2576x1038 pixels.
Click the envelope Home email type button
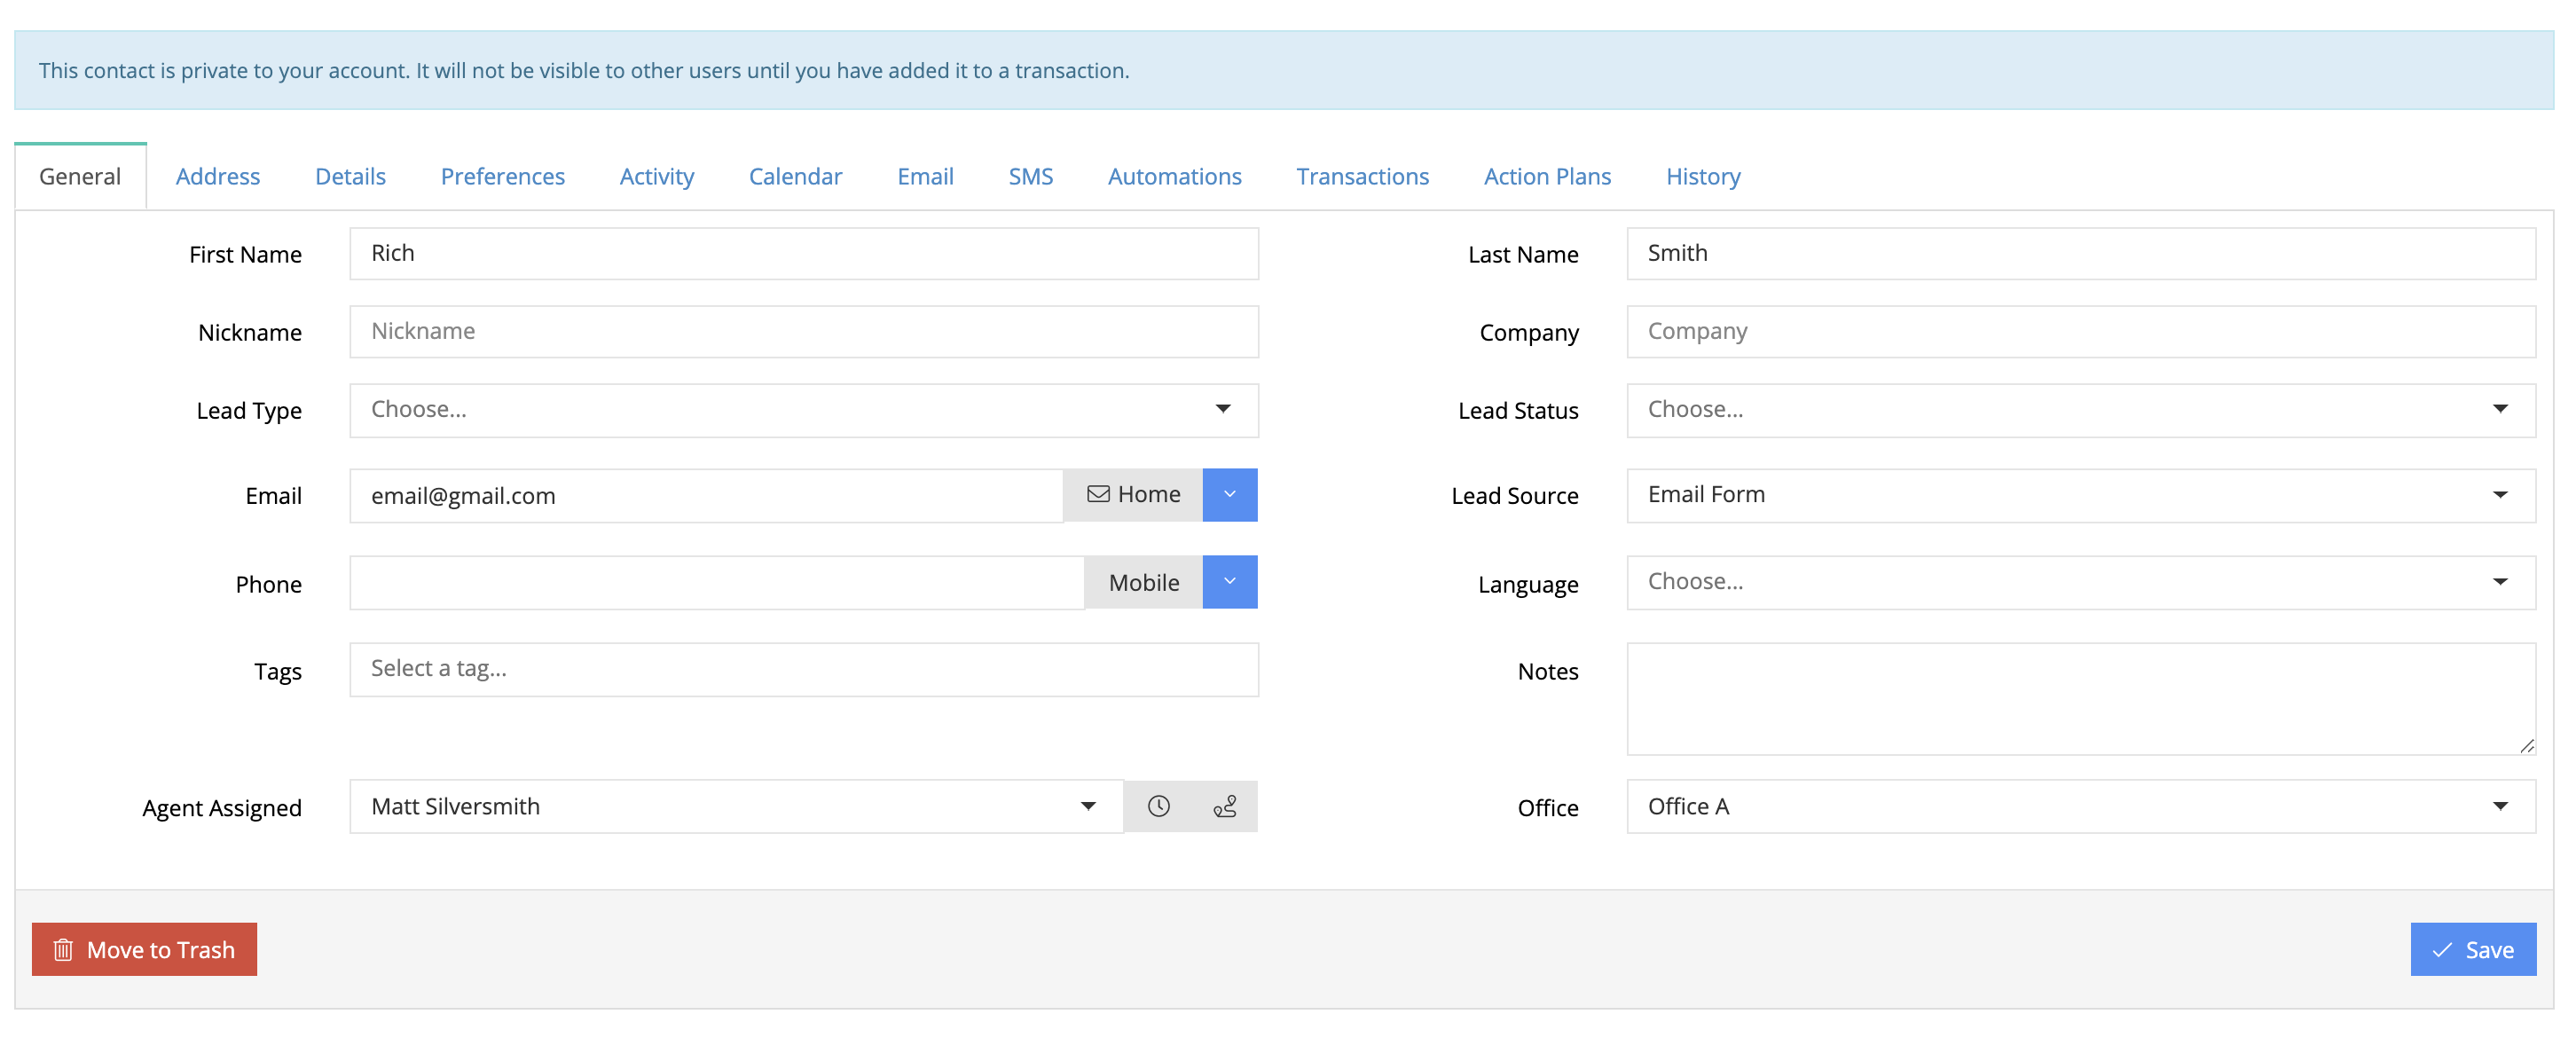tap(1133, 495)
